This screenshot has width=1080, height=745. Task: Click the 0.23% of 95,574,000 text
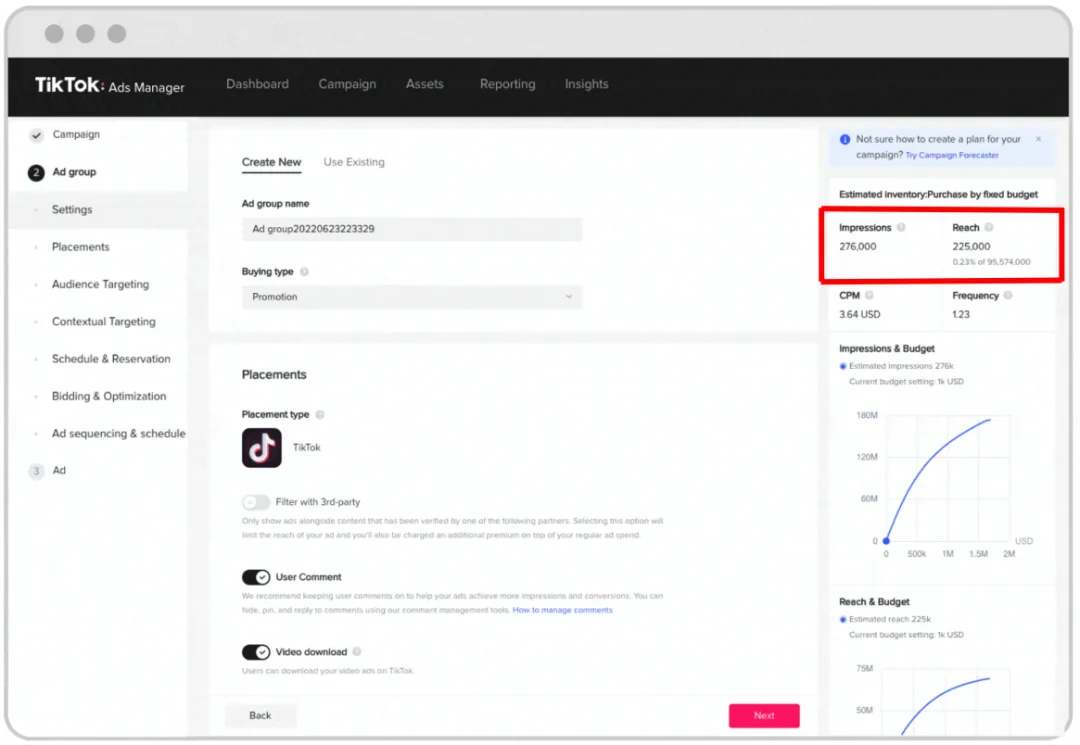[x=992, y=262]
